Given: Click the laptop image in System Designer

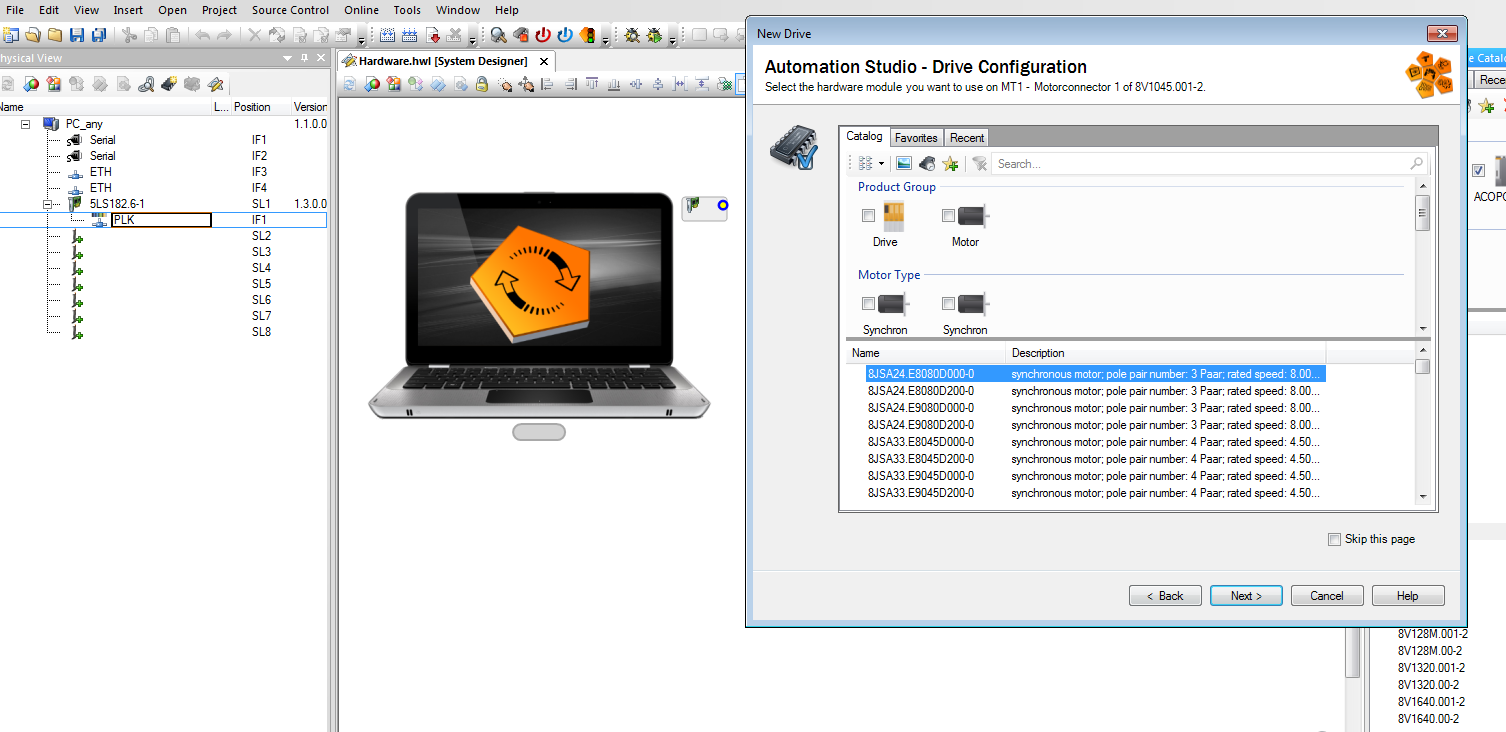Looking at the screenshot, I should point(539,305).
